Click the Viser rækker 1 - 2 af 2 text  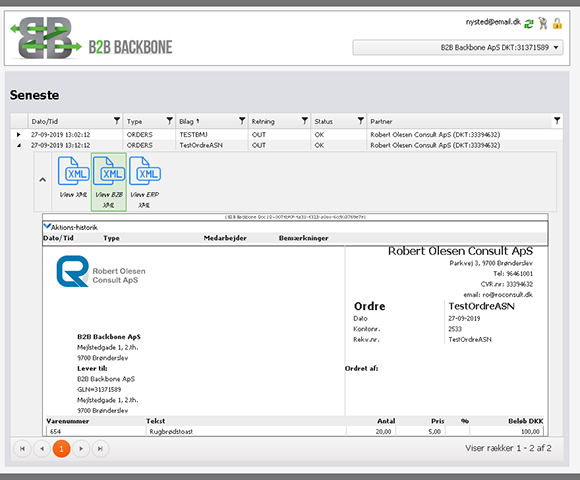(508, 448)
